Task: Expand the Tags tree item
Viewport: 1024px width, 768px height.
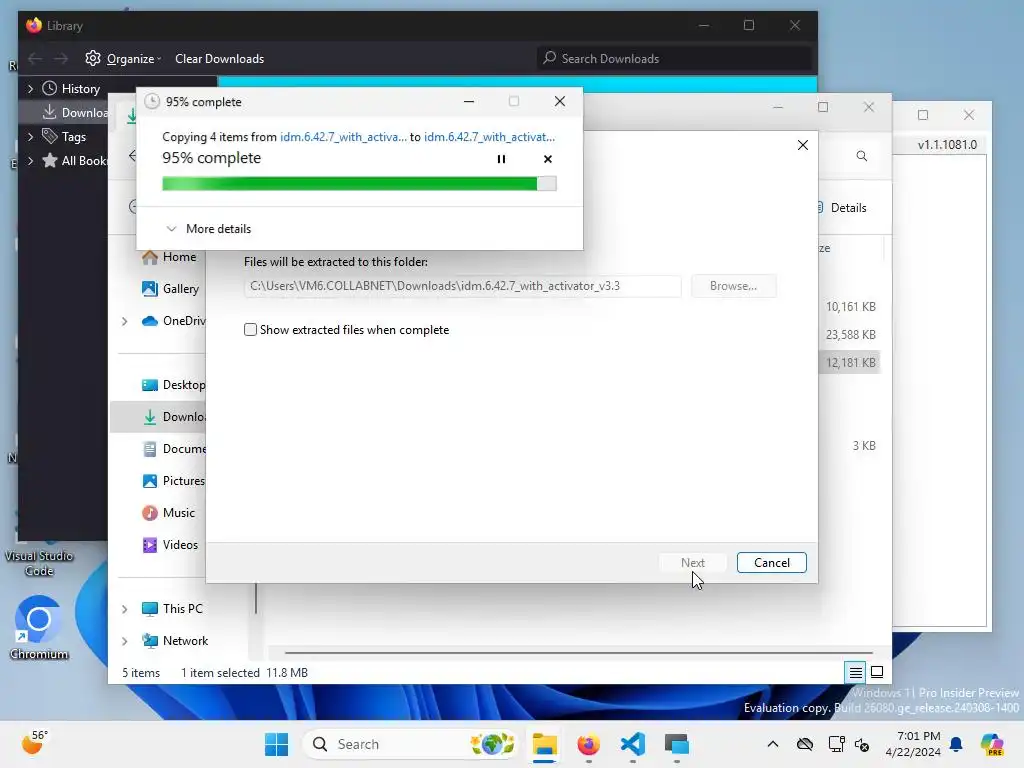Action: [x=30, y=136]
